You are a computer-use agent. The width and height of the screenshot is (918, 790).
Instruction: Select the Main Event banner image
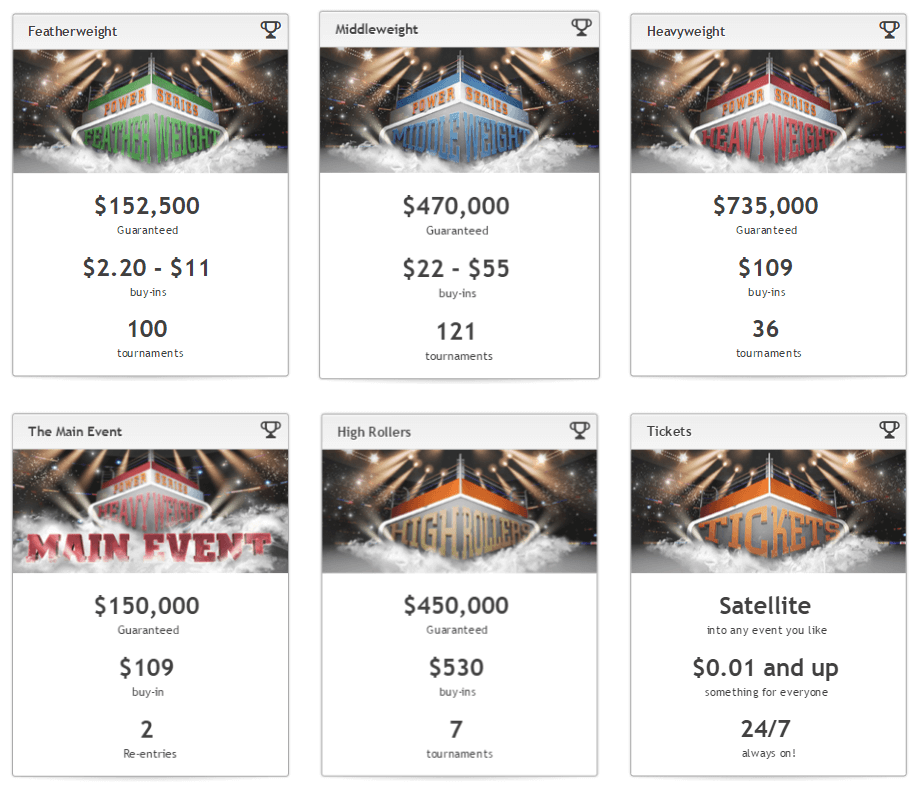point(150,511)
